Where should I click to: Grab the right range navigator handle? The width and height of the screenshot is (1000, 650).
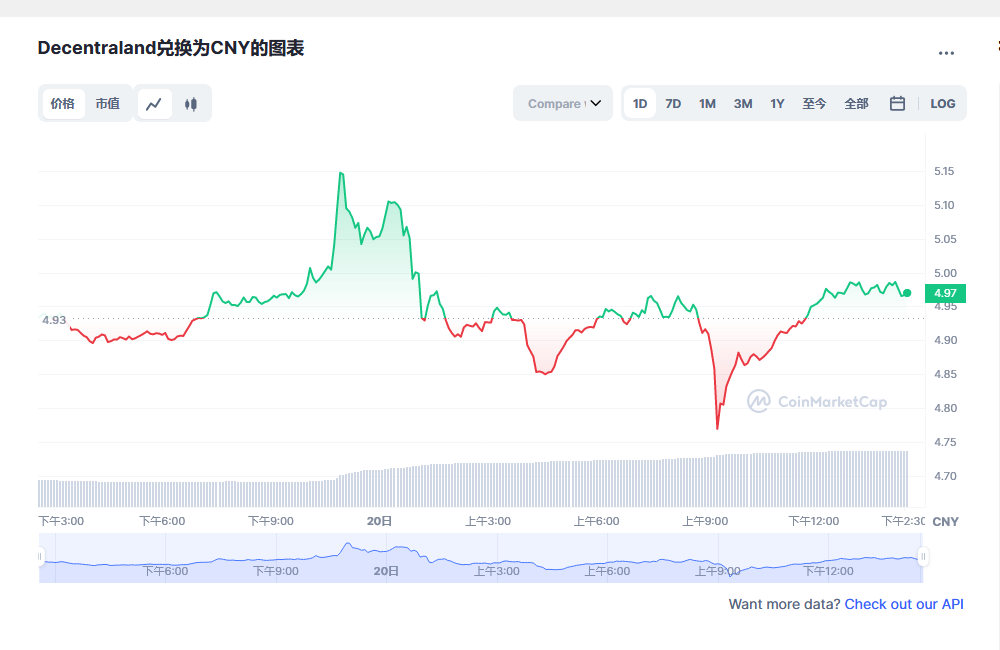pyautogui.click(x=923, y=557)
